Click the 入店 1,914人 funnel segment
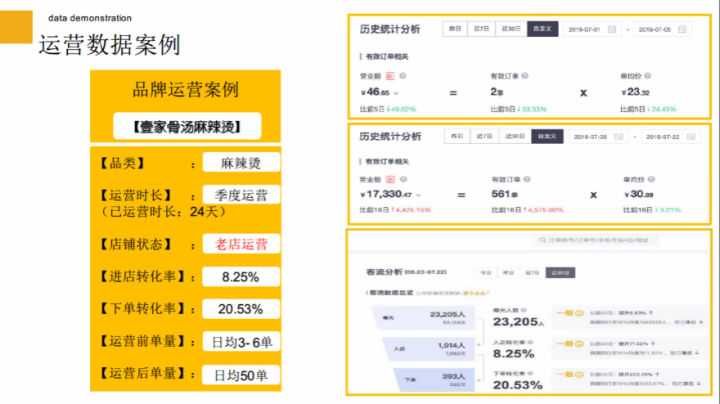 pyautogui.click(x=428, y=349)
